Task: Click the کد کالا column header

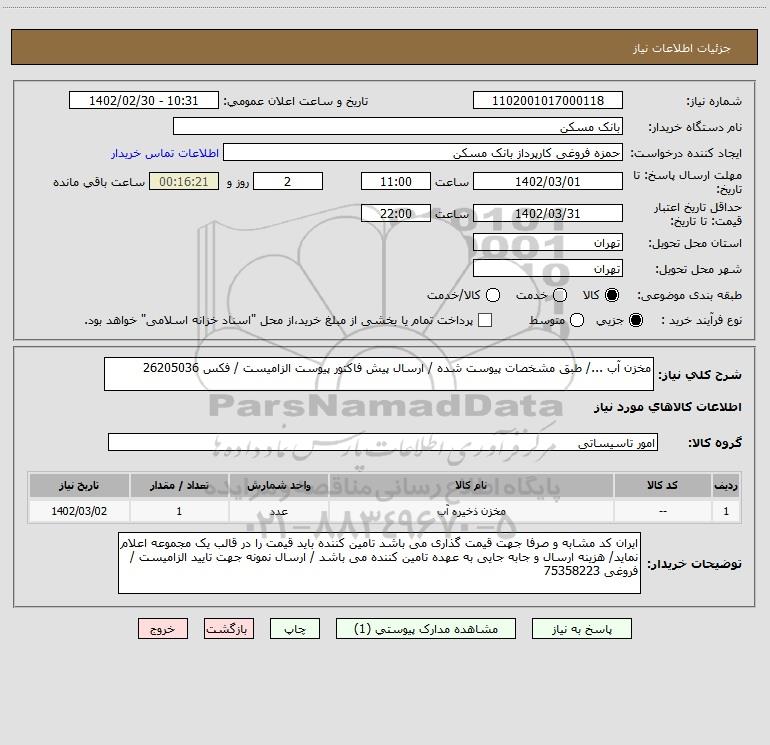Action: (662, 485)
